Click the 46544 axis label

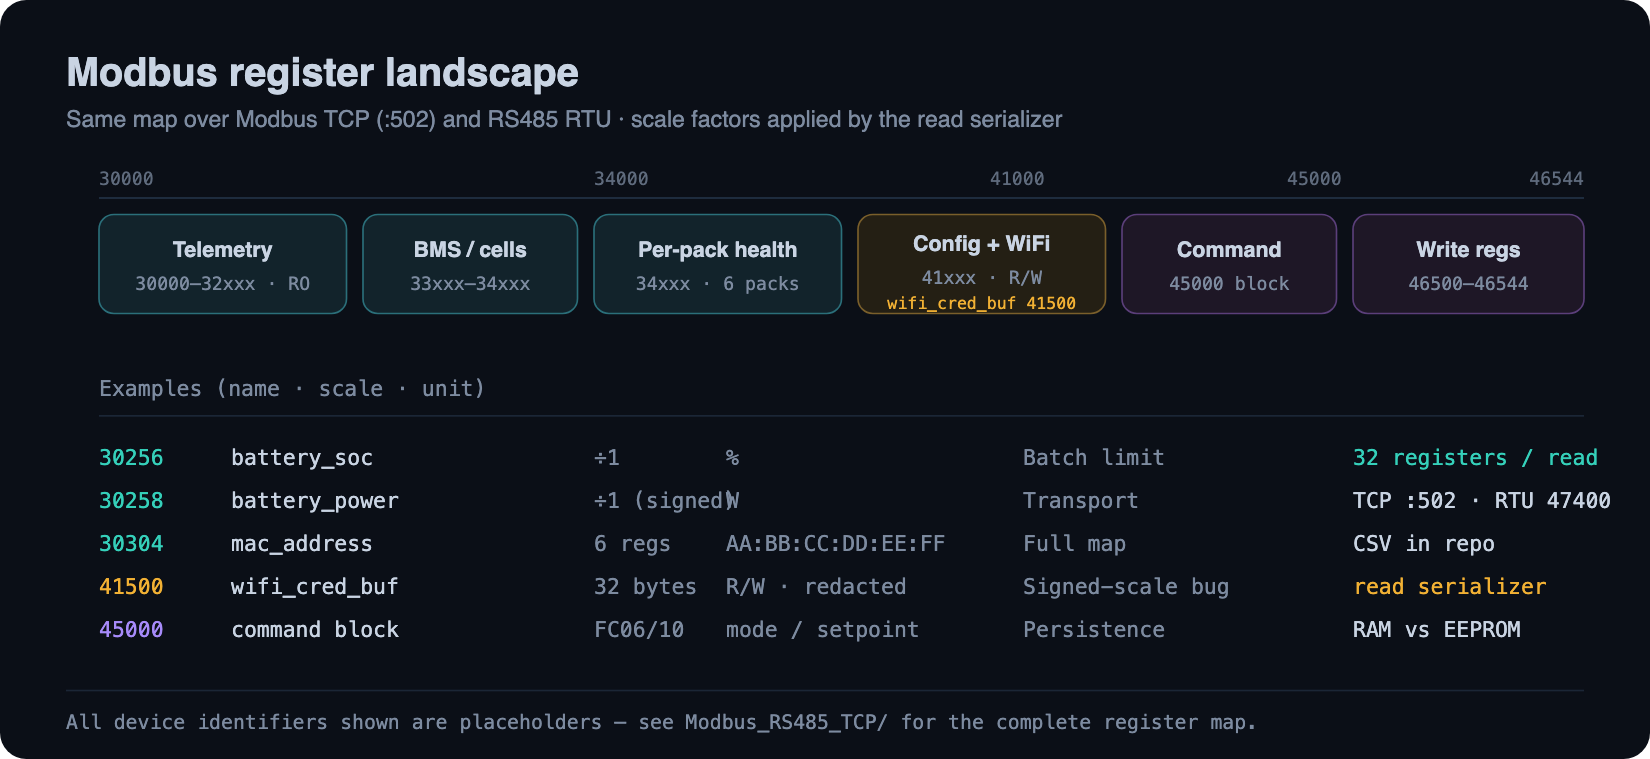pyautogui.click(x=1556, y=179)
